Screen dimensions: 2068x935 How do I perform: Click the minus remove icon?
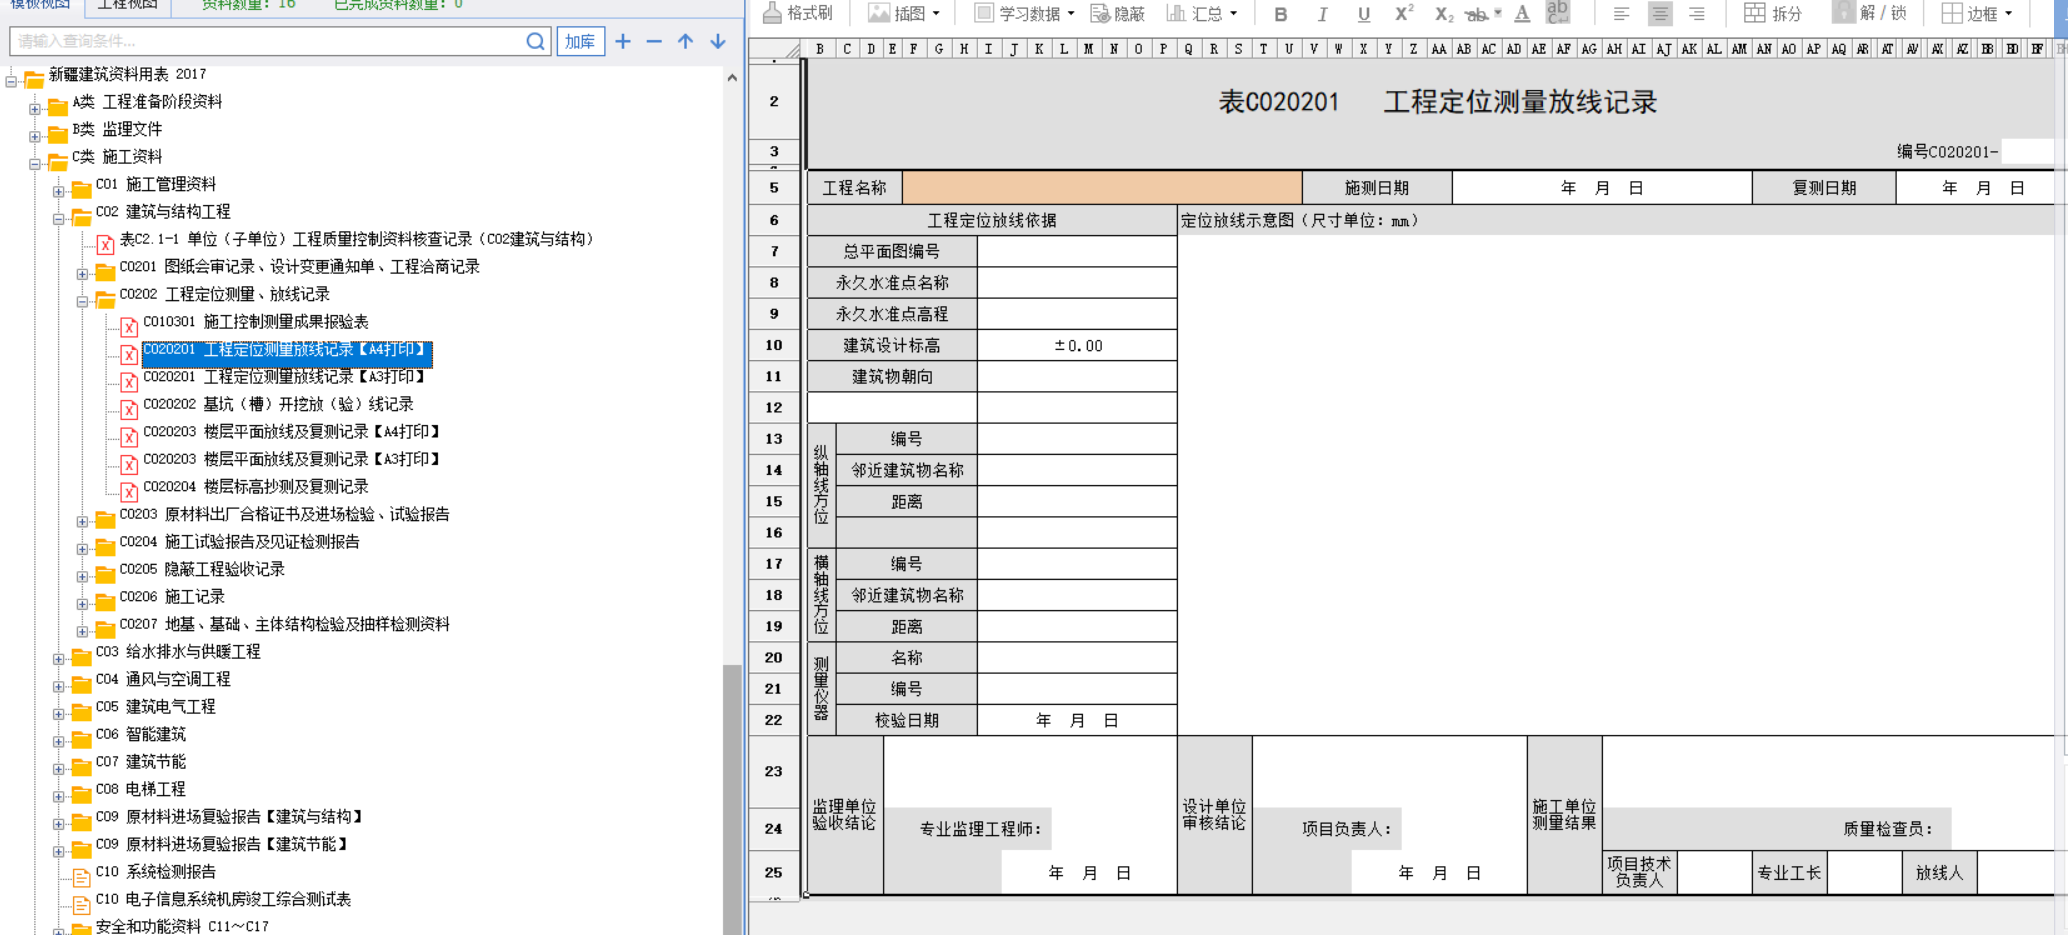click(x=654, y=41)
